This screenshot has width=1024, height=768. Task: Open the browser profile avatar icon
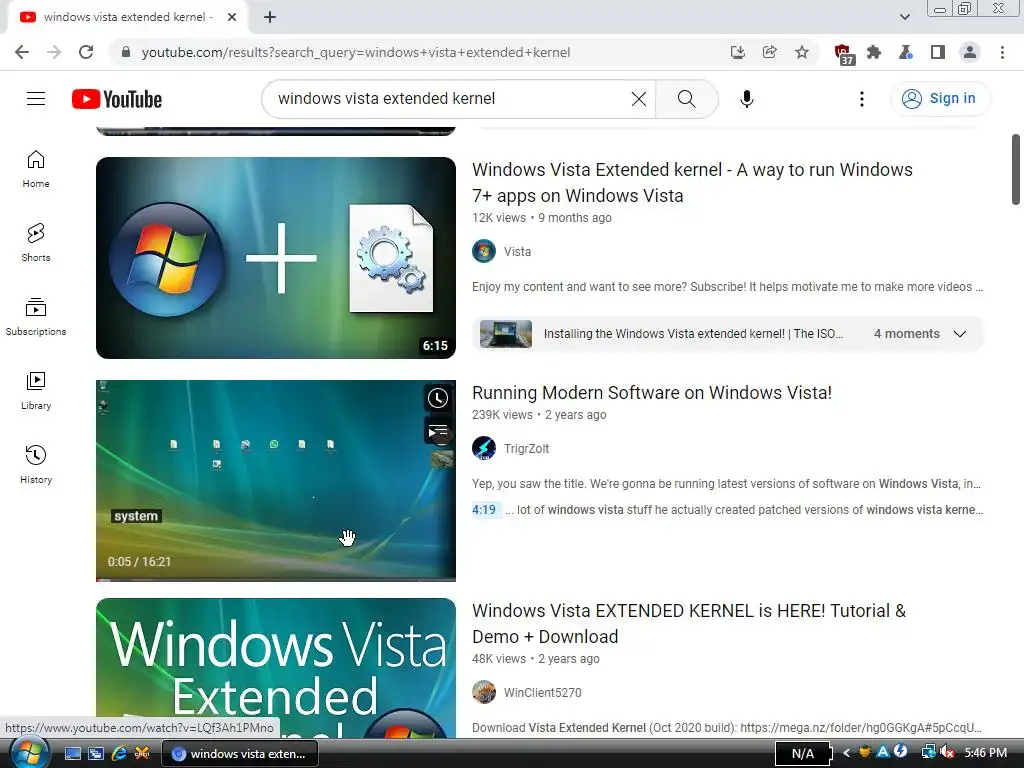tap(970, 52)
